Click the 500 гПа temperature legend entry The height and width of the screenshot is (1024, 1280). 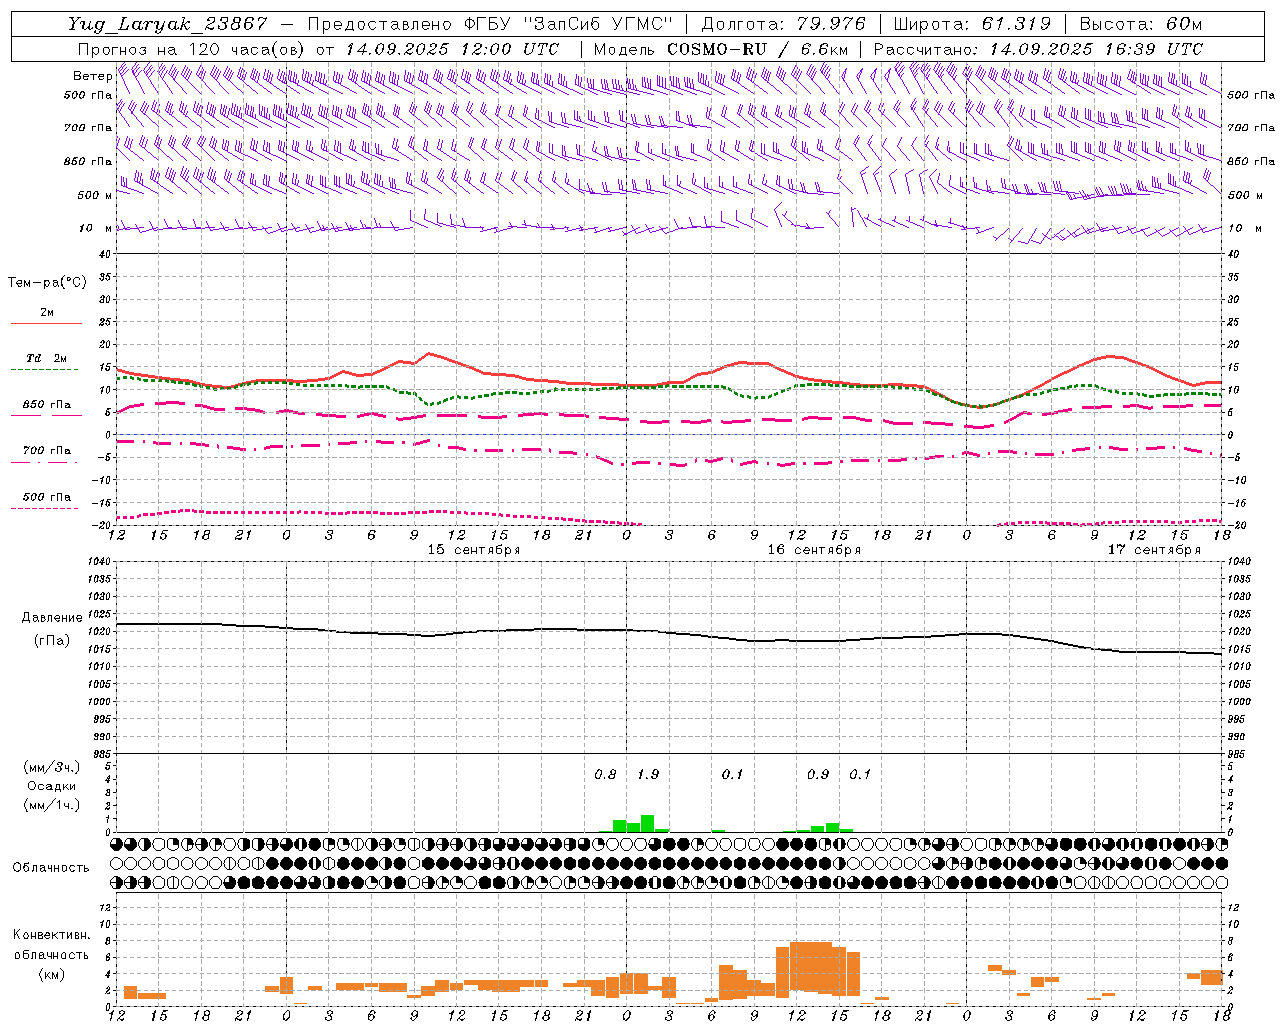click(x=46, y=497)
